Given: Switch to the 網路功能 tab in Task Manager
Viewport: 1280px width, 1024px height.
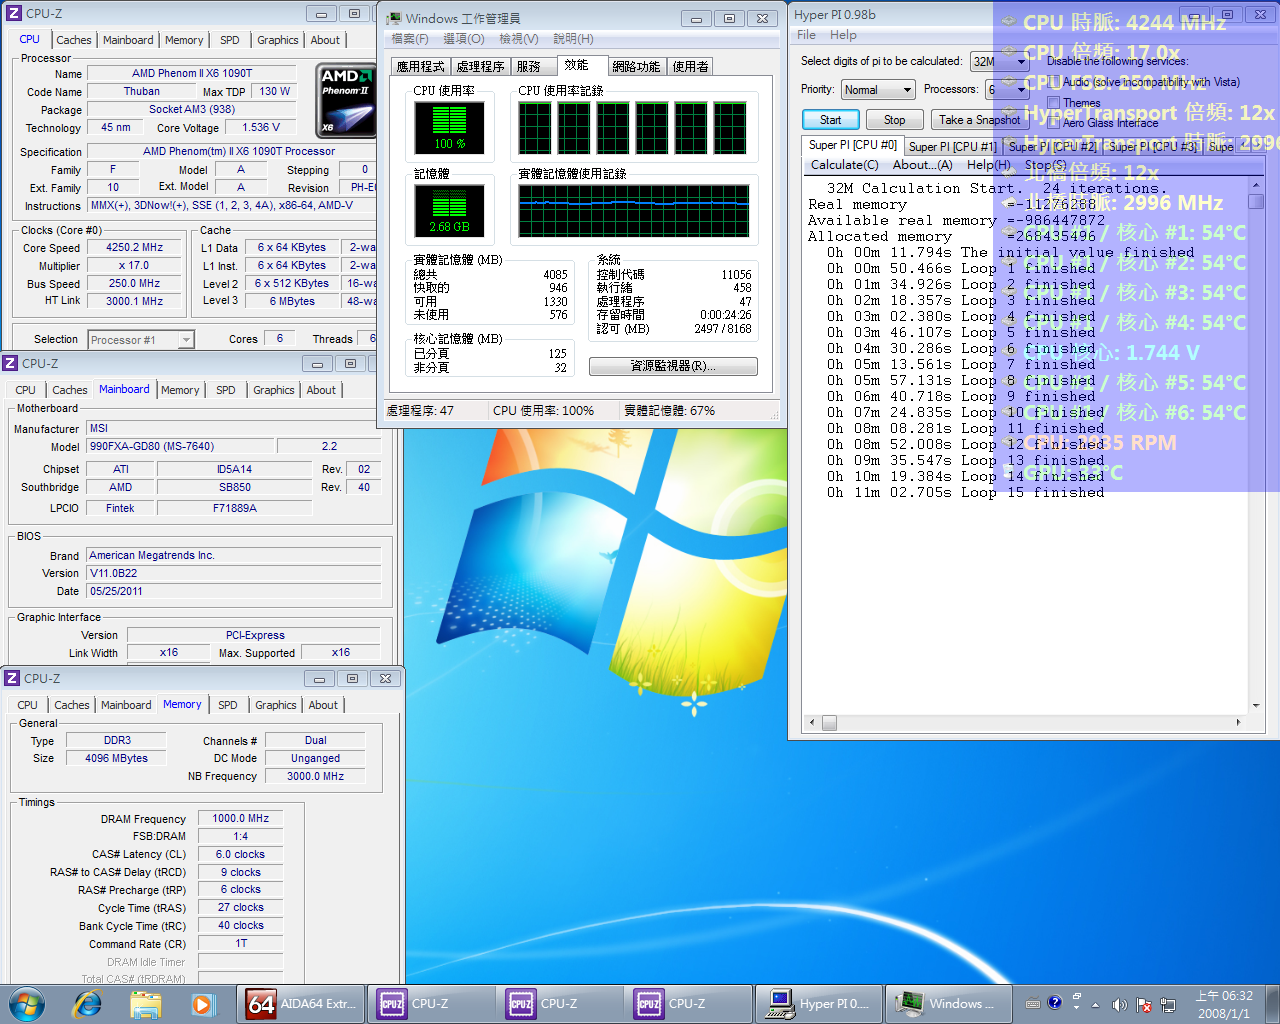Looking at the screenshot, I should 636,66.
